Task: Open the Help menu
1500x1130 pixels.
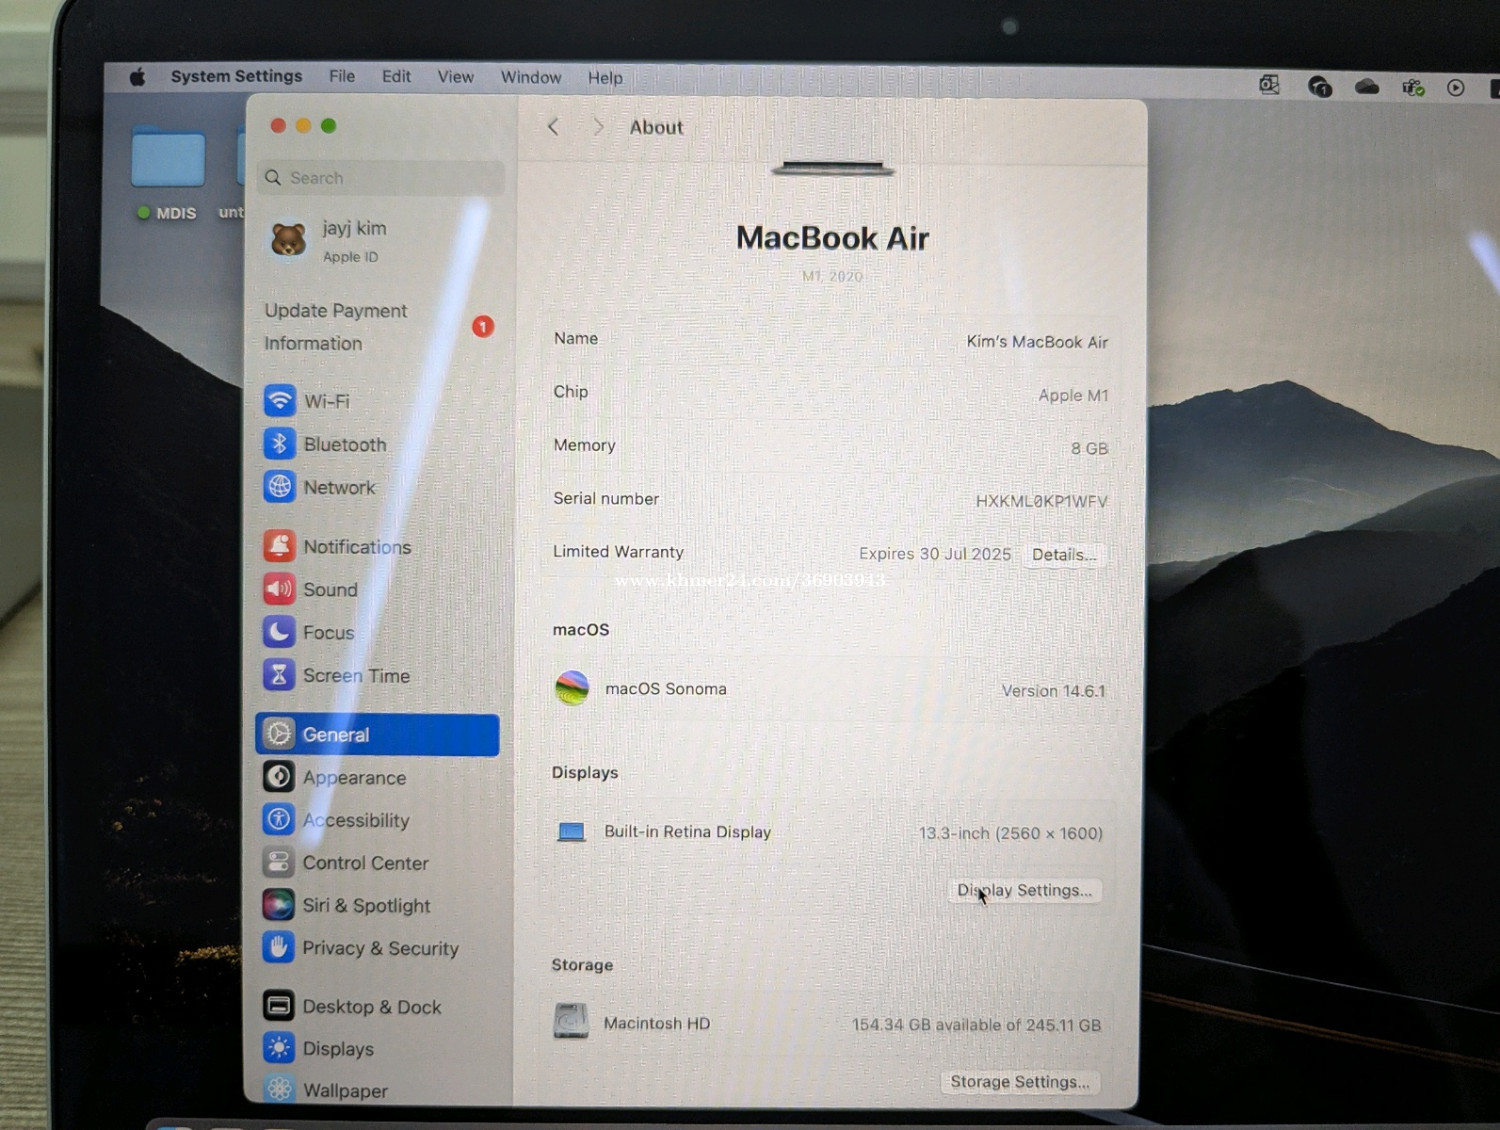Action: (605, 78)
